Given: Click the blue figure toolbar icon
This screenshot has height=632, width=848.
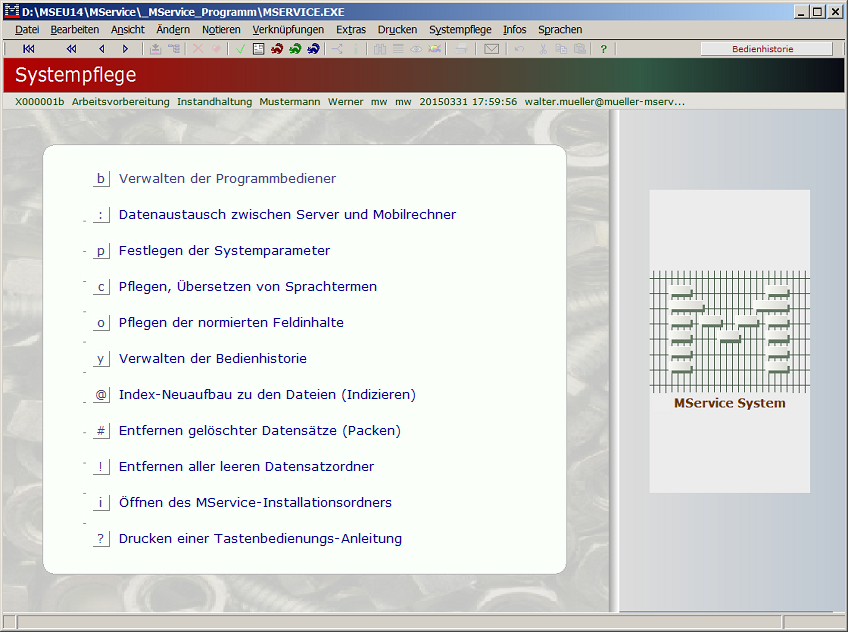Looking at the screenshot, I should coord(313,49).
